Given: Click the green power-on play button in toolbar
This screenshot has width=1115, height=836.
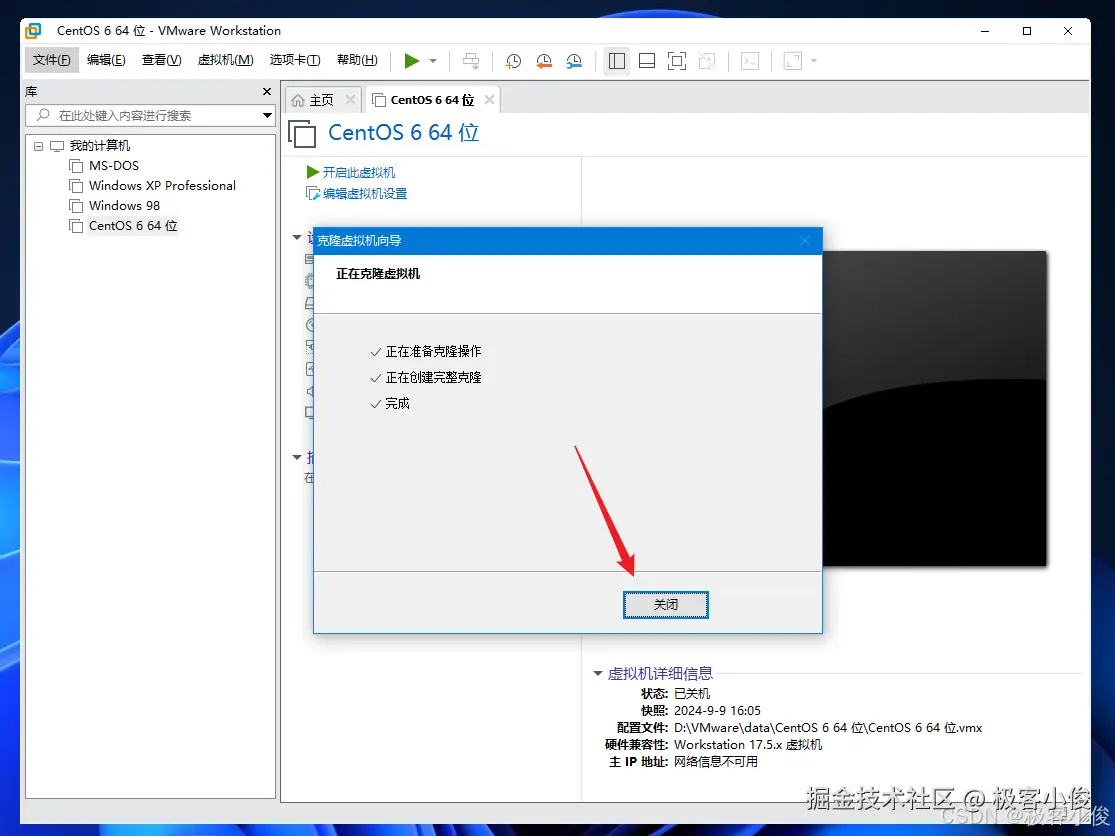Looking at the screenshot, I should [x=411, y=61].
